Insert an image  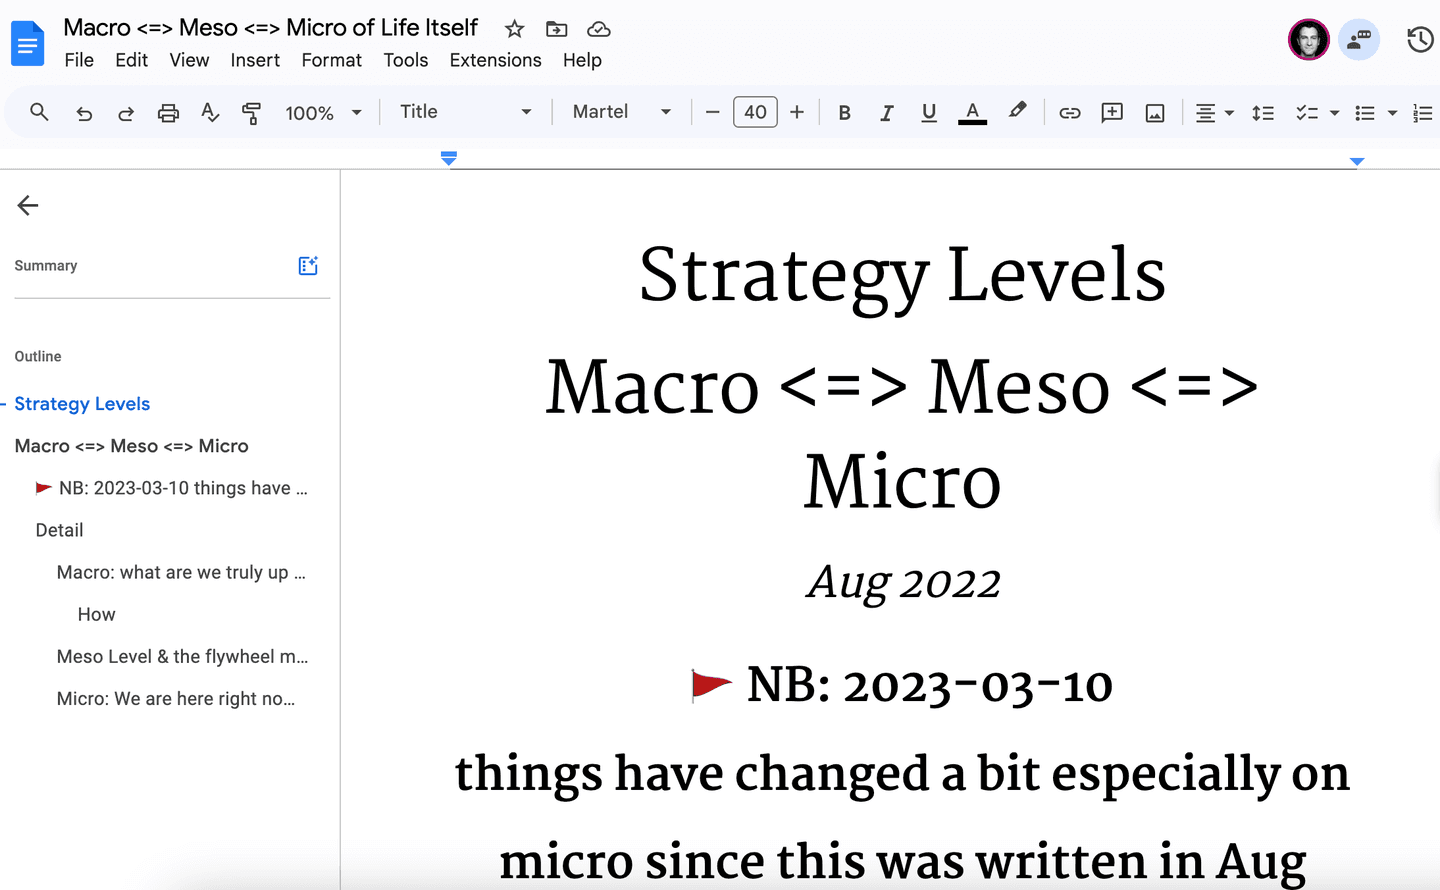[1154, 112]
